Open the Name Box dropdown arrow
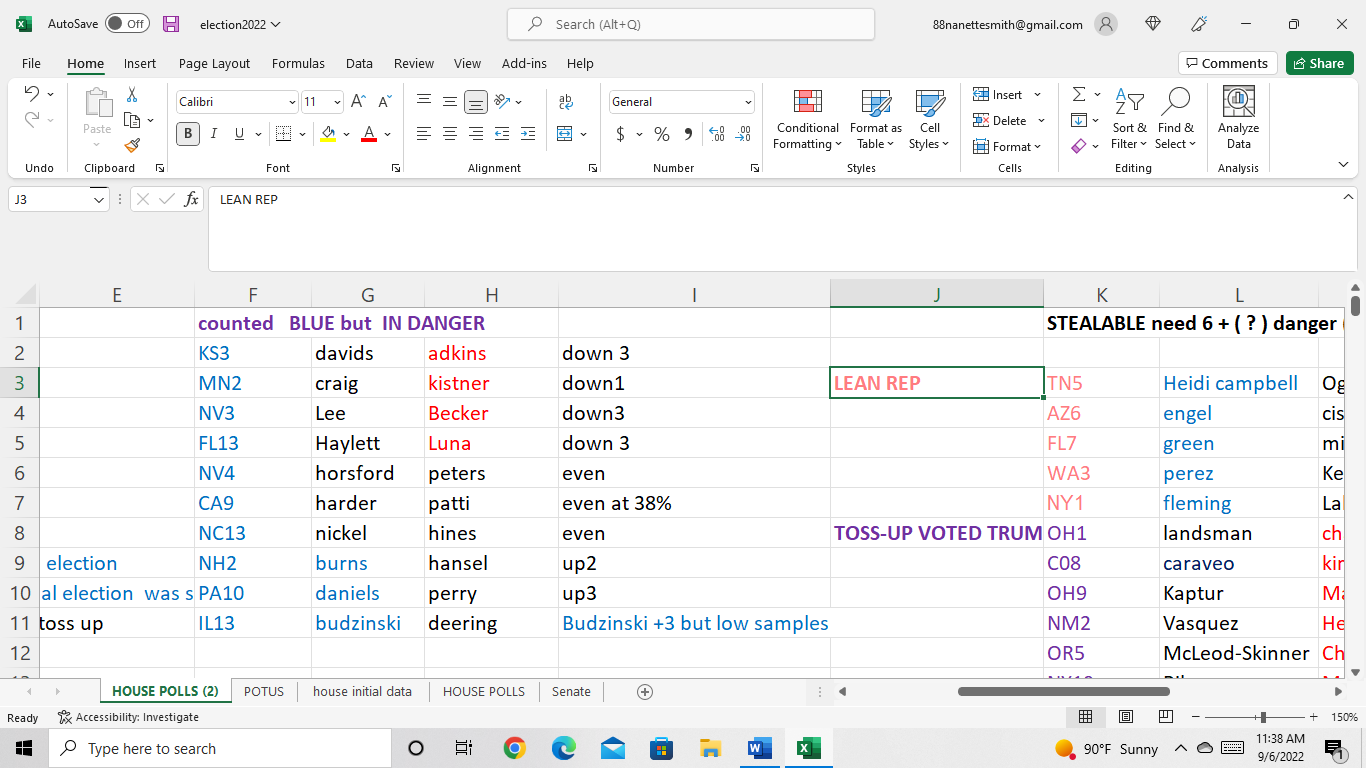Screen dimensions: 1366x768 [x=98, y=199]
